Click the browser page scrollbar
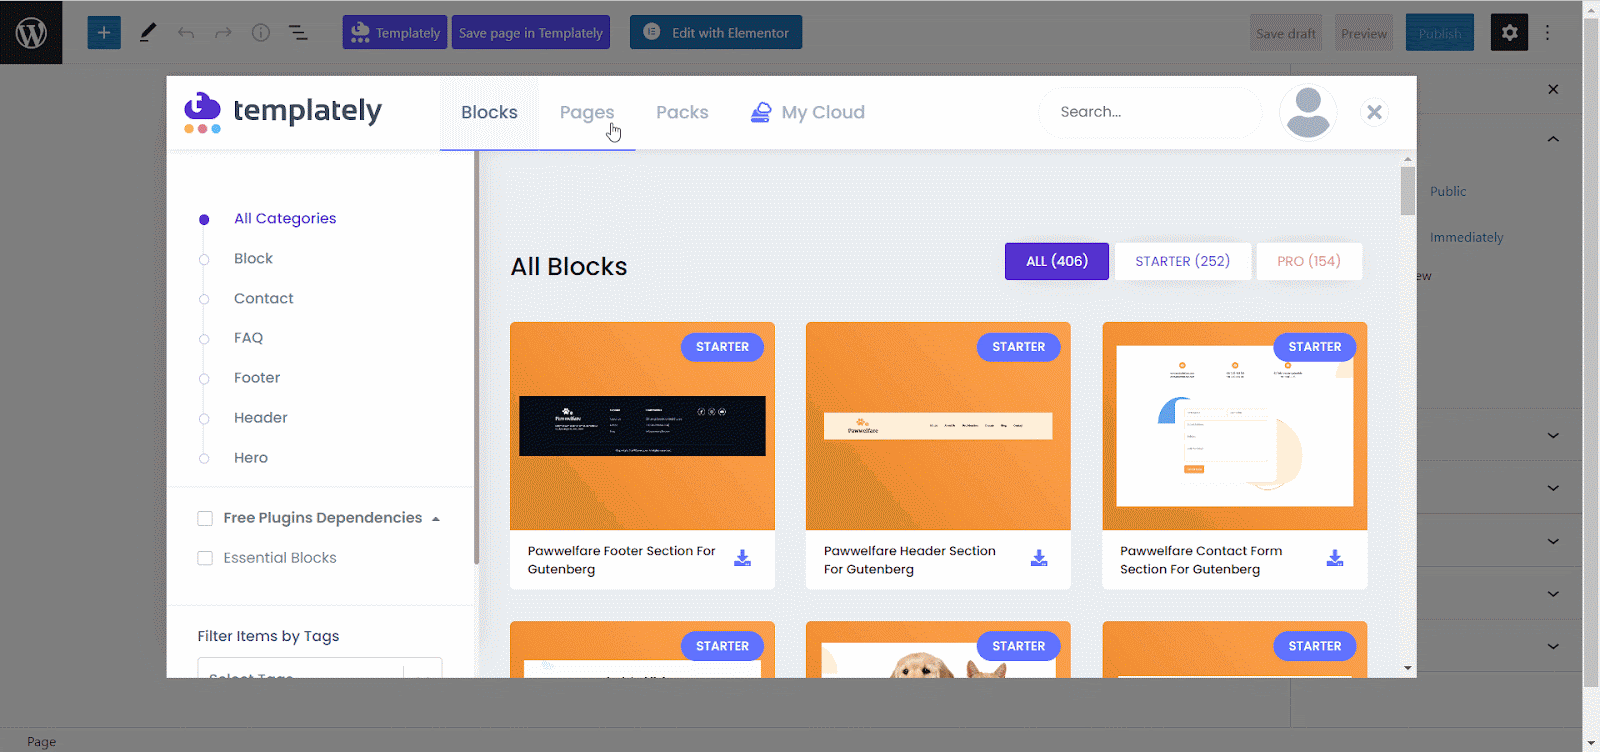Screen dimensions: 1600x752 coord(1591,351)
